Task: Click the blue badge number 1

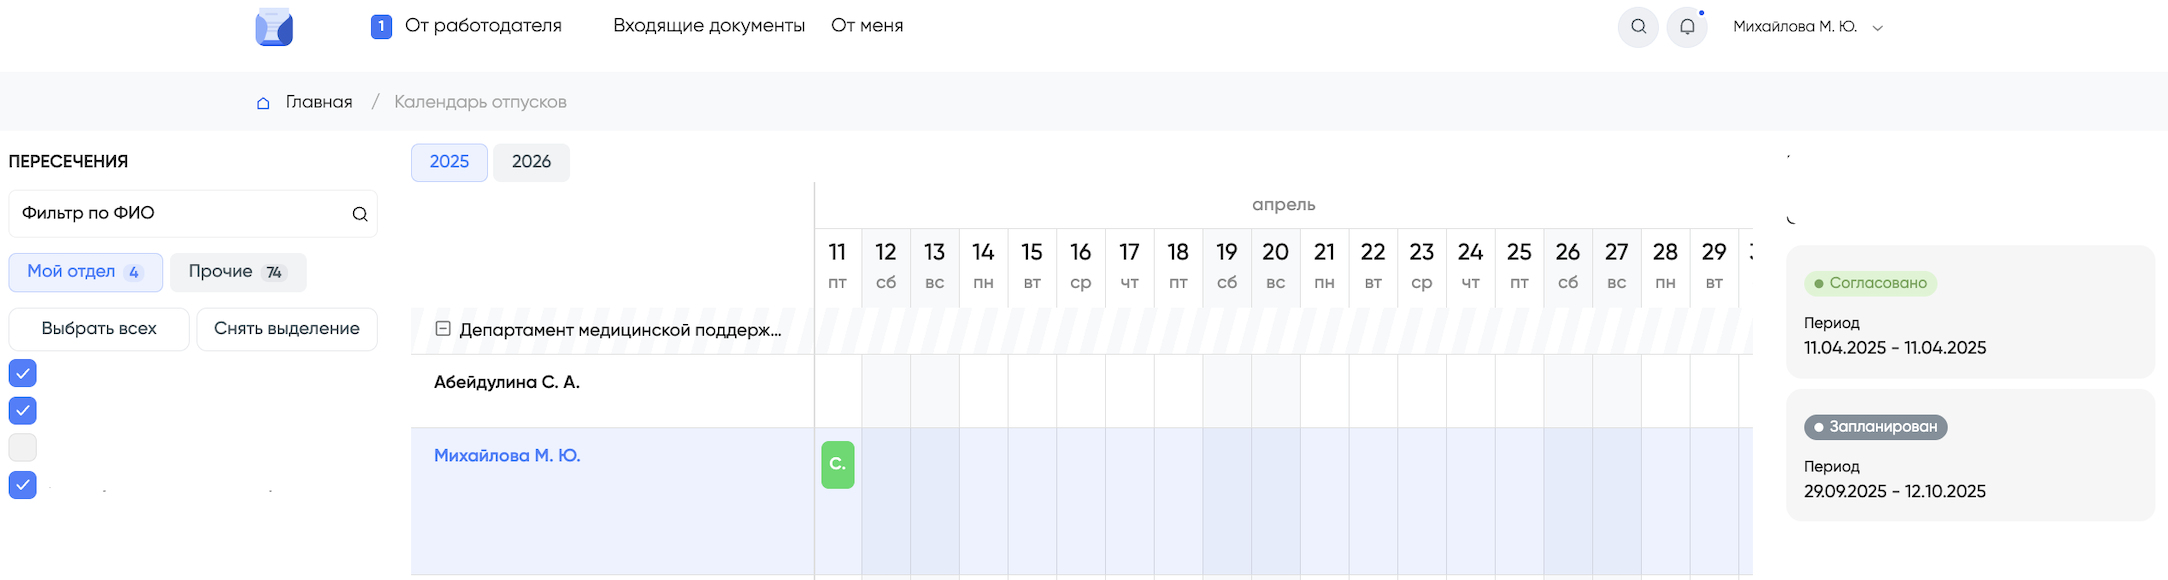Action: pos(381,27)
